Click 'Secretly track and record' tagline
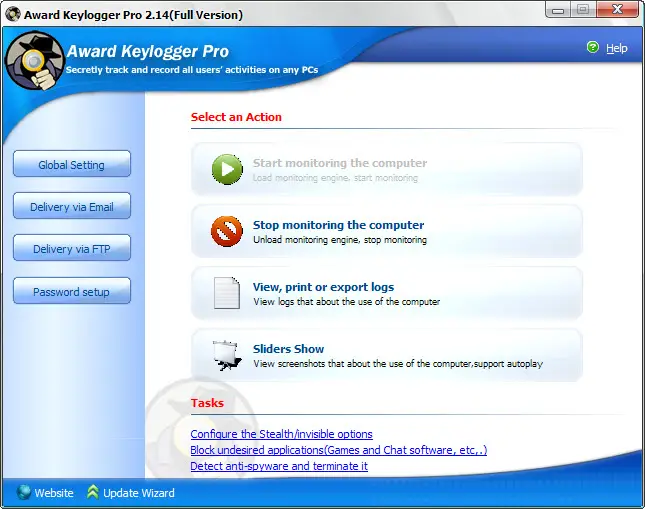The image size is (645, 509). point(192,70)
